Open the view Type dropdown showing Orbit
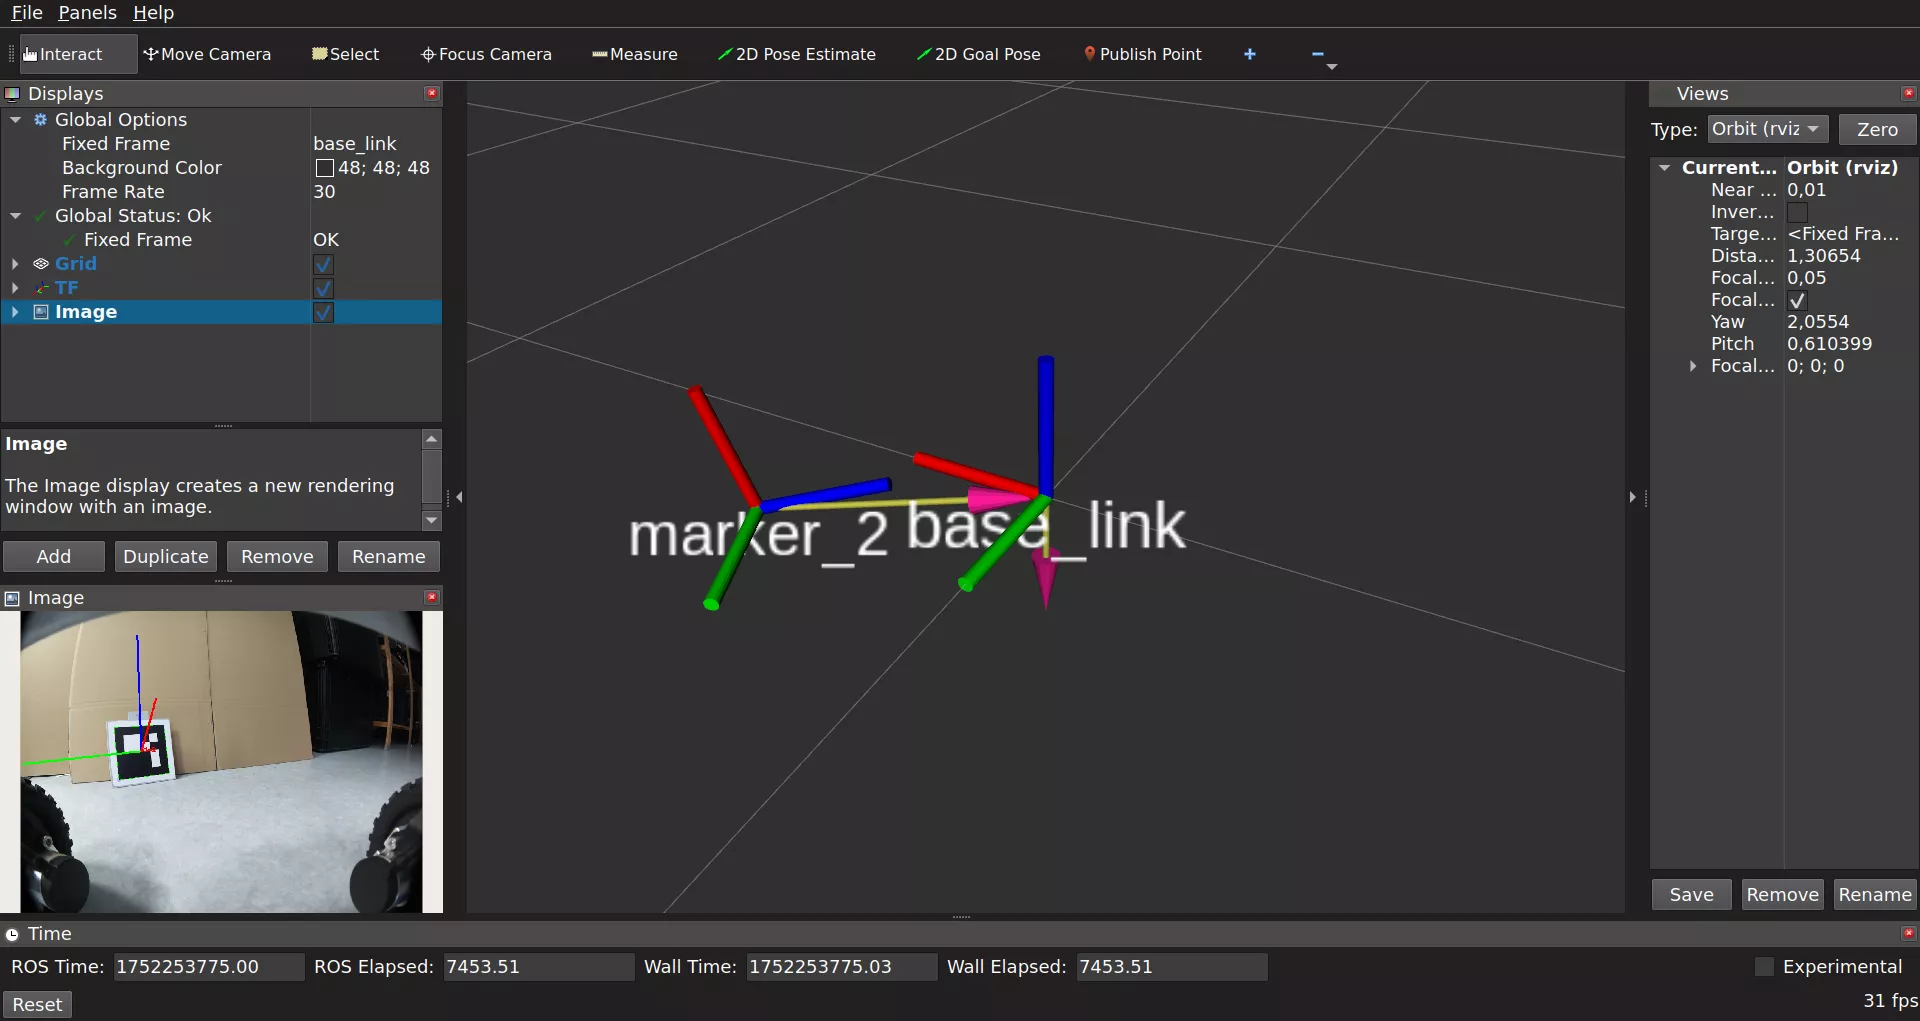This screenshot has height=1021, width=1920. [1764, 129]
